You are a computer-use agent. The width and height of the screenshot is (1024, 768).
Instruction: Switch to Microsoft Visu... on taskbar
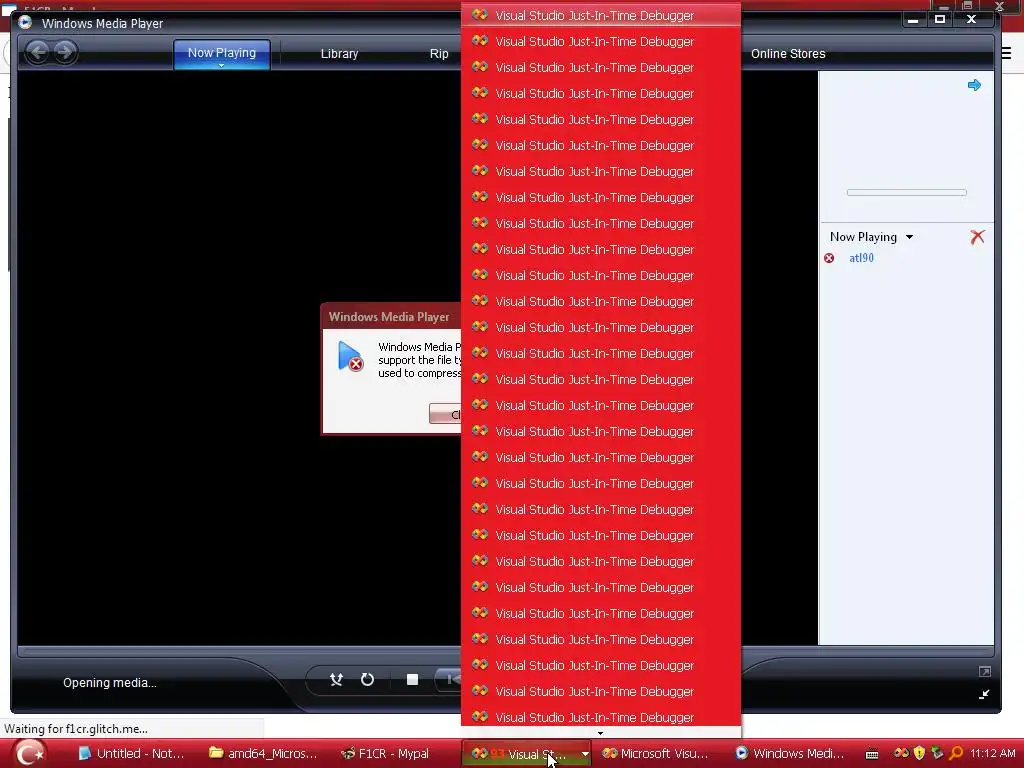656,754
